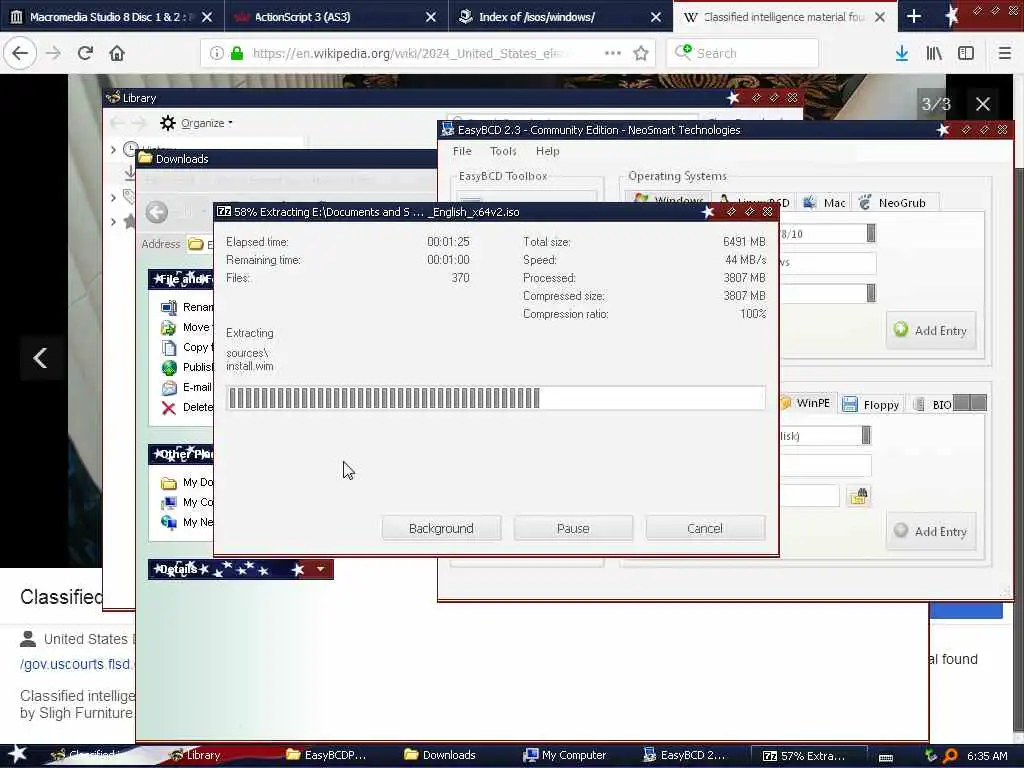The height and width of the screenshot is (768, 1024).
Task: Switch to the Mac tab in EasyBCD
Action: coord(824,202)
